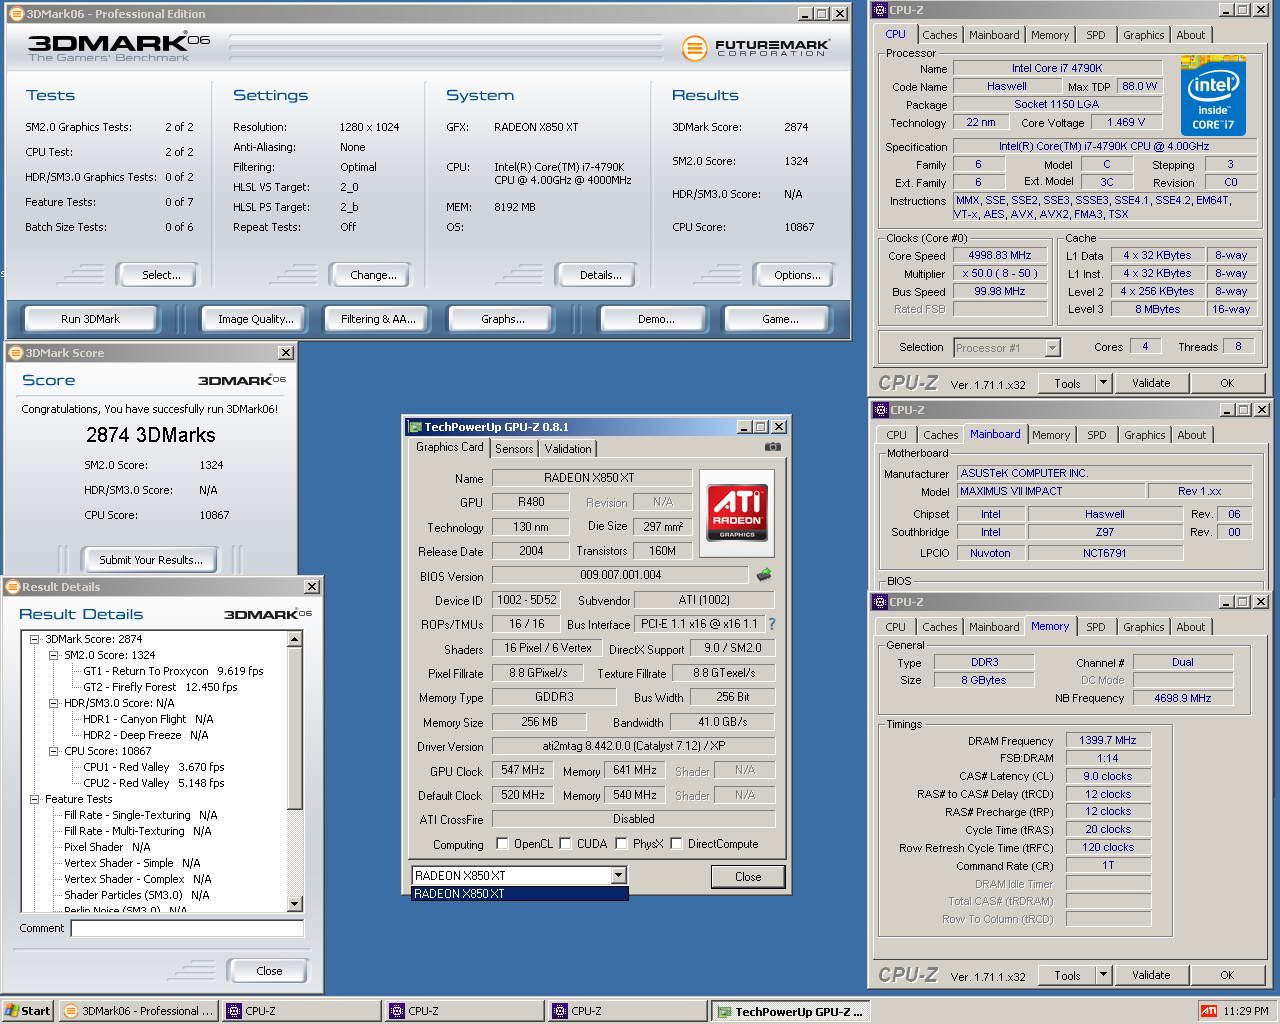The height and width of the screenshot is (1024, 1280).
Task: Click the Result Details window title icon
Action: [x=12, y=587]
